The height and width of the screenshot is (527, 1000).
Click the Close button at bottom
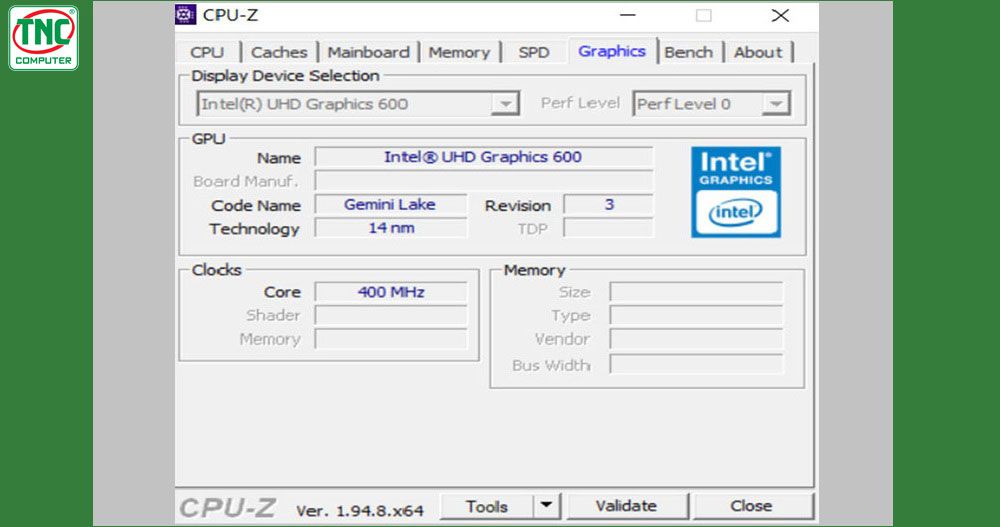coord(752,506)
